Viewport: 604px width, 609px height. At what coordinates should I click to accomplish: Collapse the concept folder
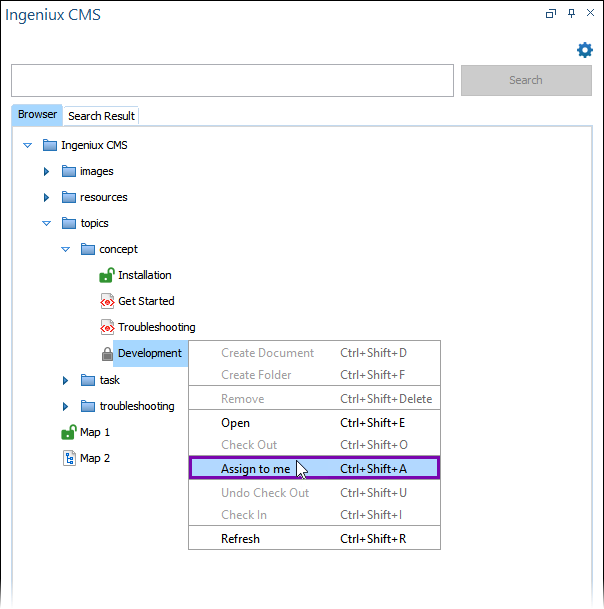point(65,250)
